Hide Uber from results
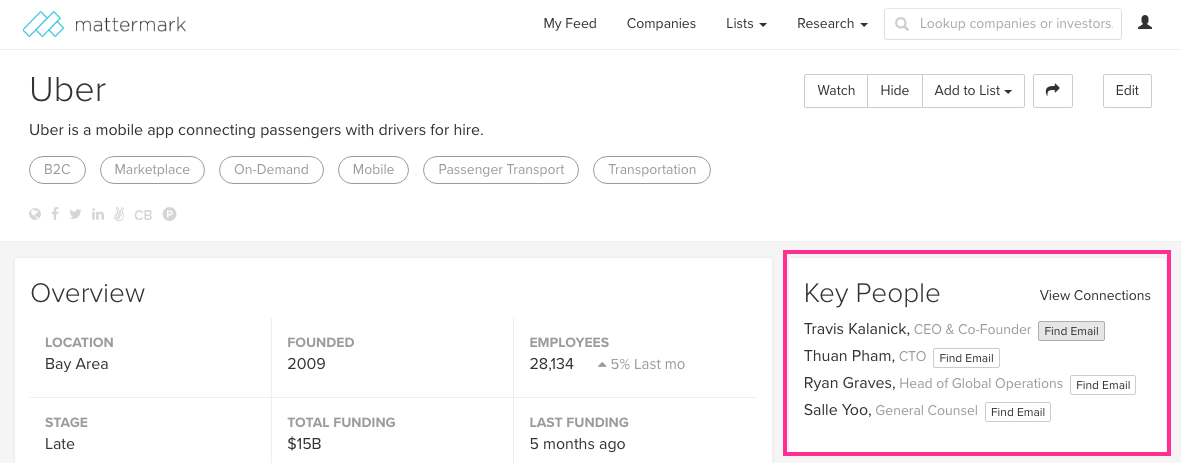Viewport: 1181px width, 463px height. (x=895, y=90)
